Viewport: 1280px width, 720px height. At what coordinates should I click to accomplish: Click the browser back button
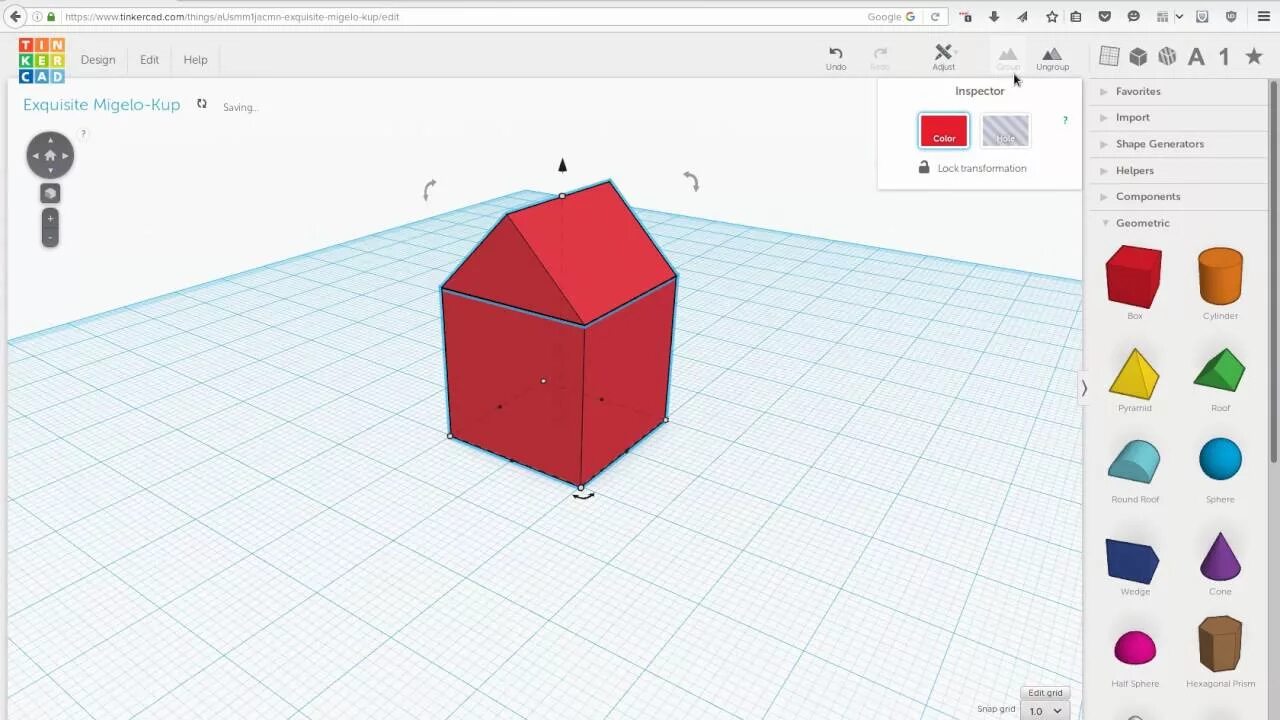point(15,16)
